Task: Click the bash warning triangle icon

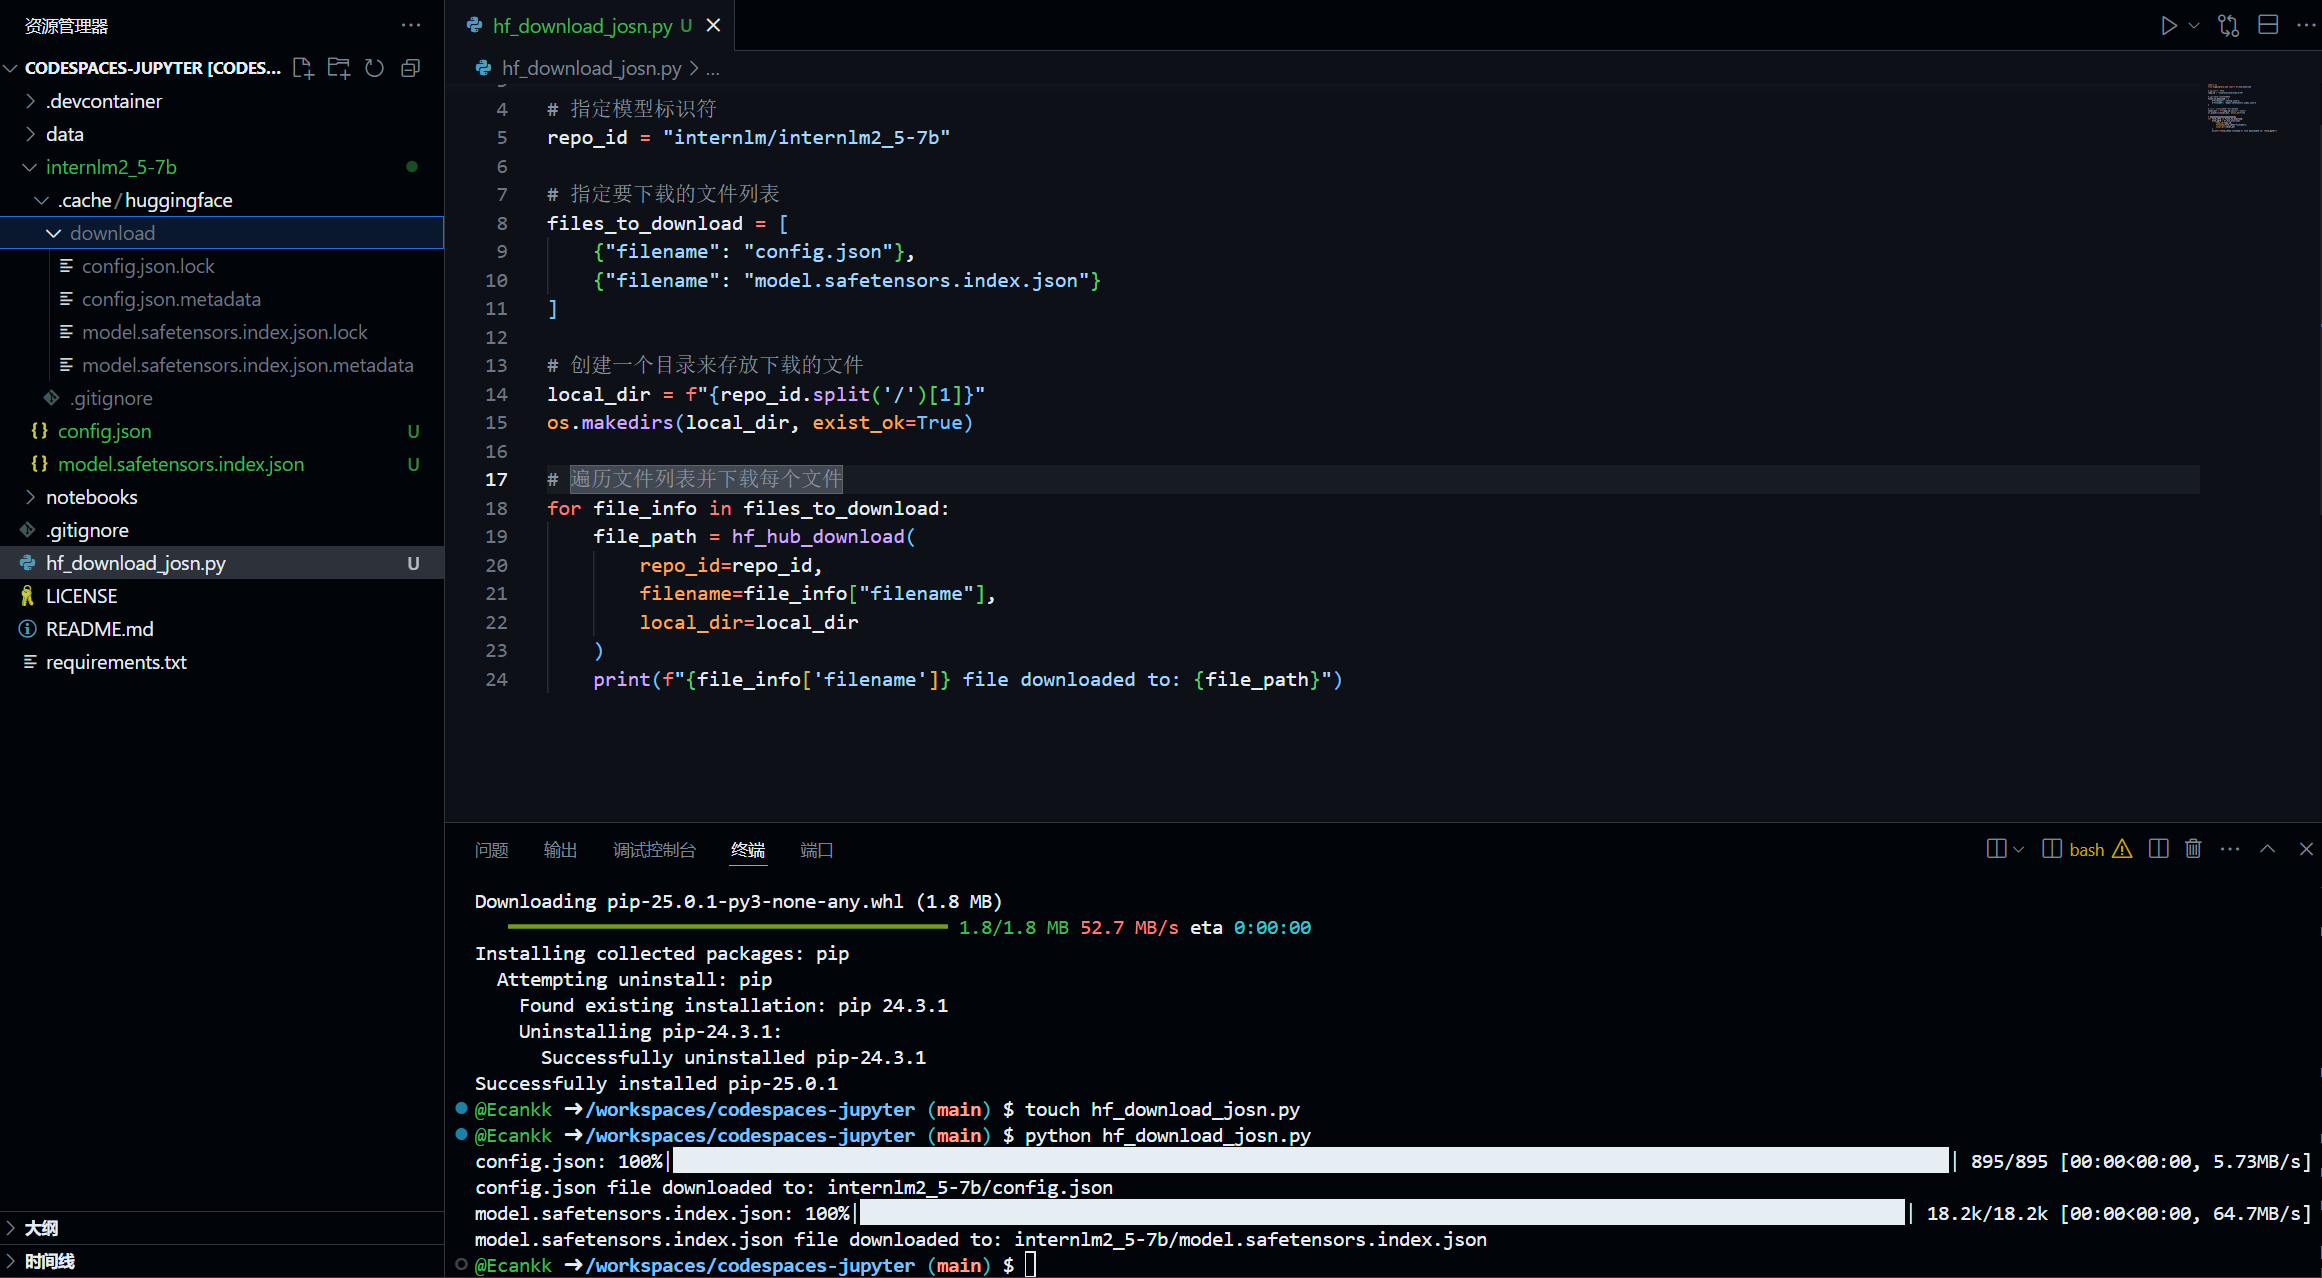Action: 2122,849
